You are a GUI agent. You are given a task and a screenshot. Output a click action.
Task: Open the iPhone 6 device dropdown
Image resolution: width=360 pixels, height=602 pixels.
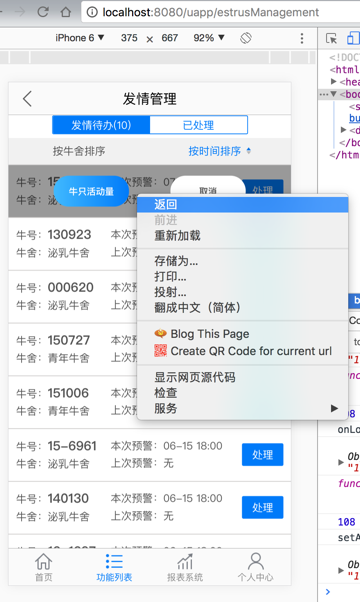tap(80, 38)
